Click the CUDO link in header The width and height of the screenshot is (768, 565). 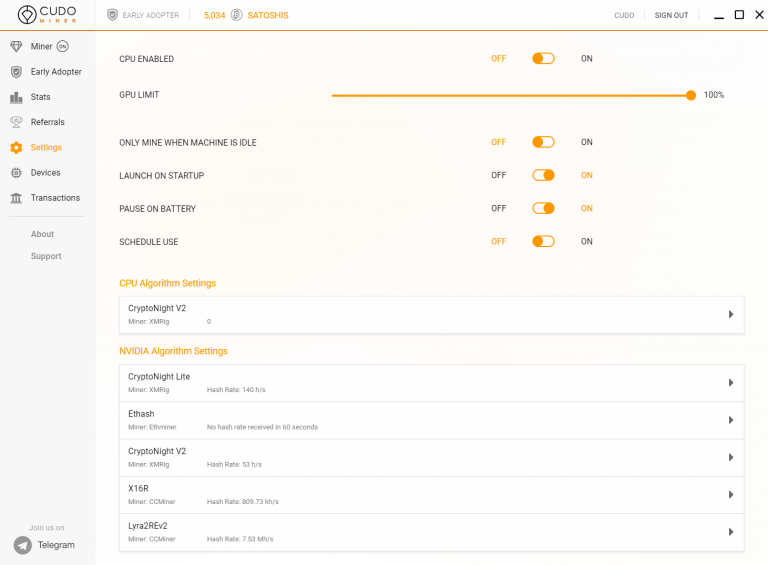624,15
